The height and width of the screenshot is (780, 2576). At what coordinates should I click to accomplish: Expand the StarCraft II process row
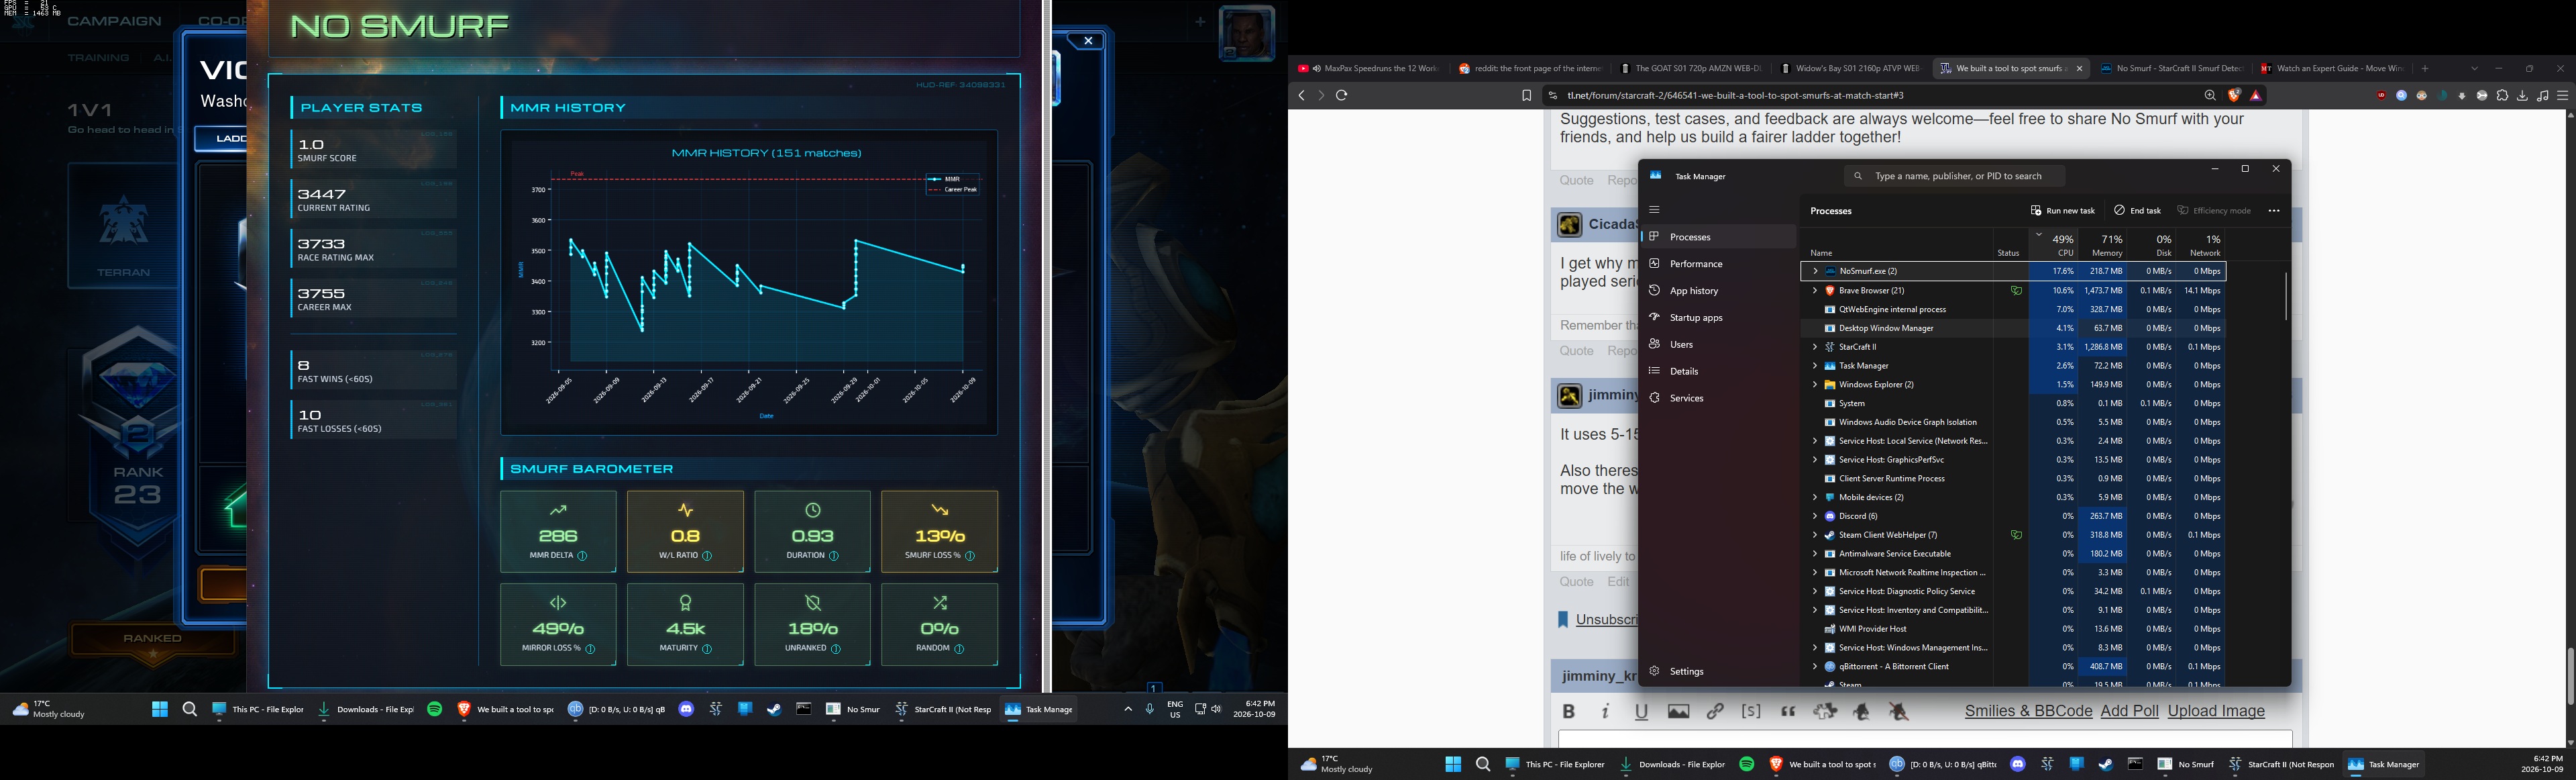1815,347
